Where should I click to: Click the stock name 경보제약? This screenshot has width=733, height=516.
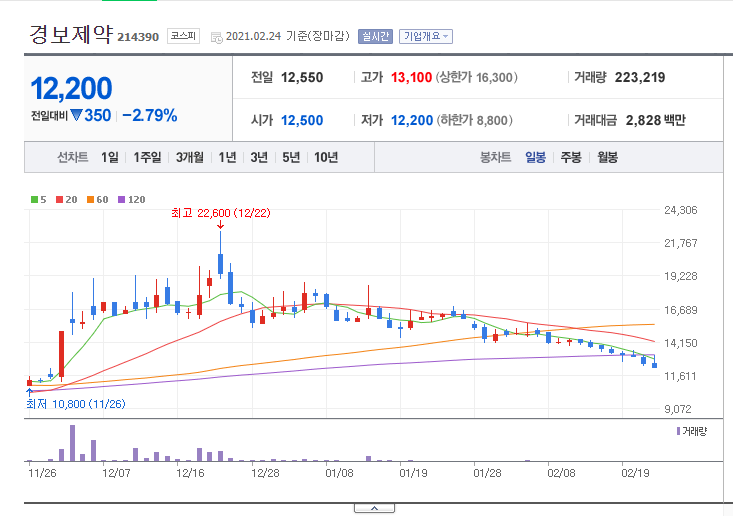coord(72,35)
